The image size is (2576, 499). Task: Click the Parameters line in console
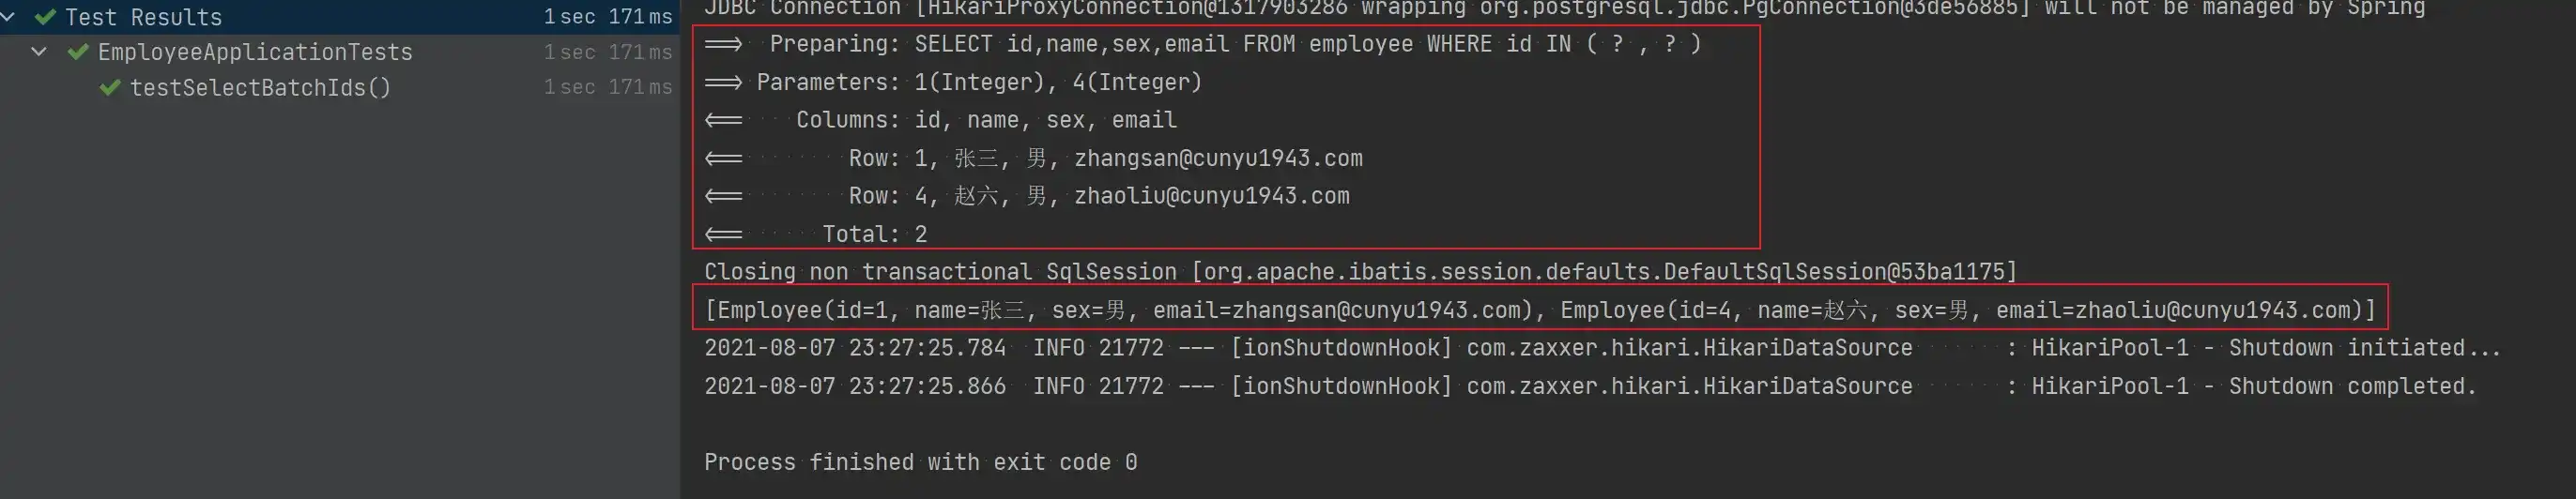pyautogui.click(x=978, y=82)
